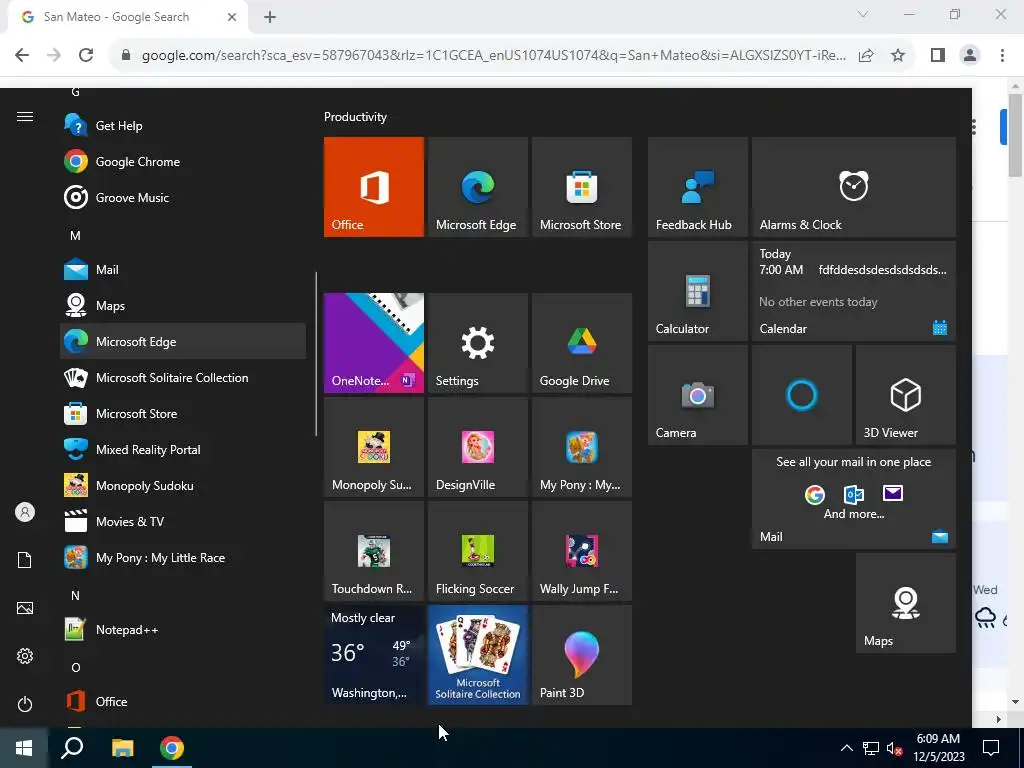The height and width of the screenshot is (768, 1024).
Task: Open Notepad++ from app list
Action: tap(183, 630)
